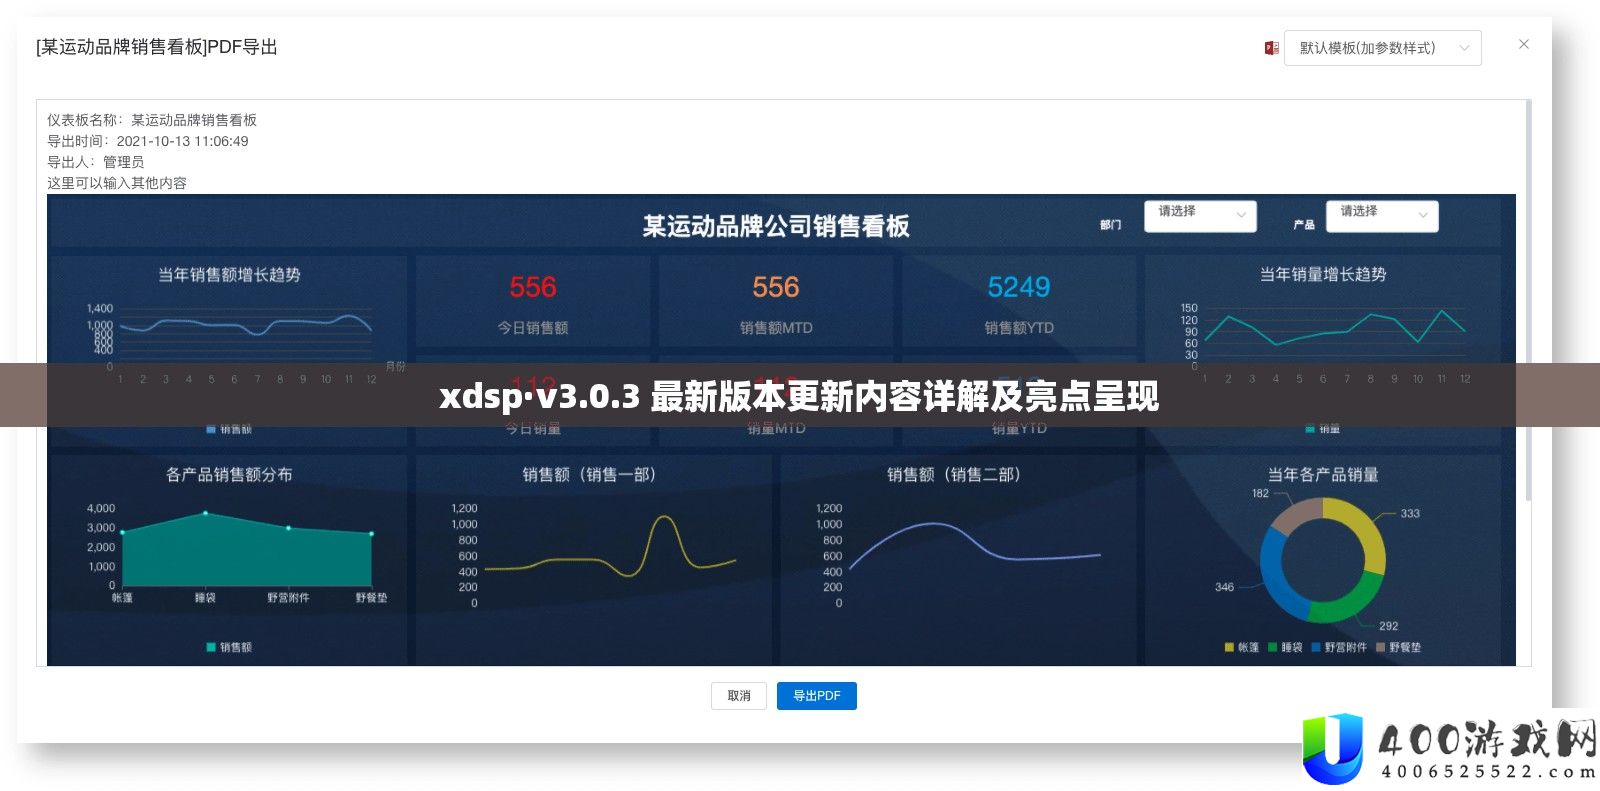
Task: Click the donut chart label 292
Action: coord(1388,627)
